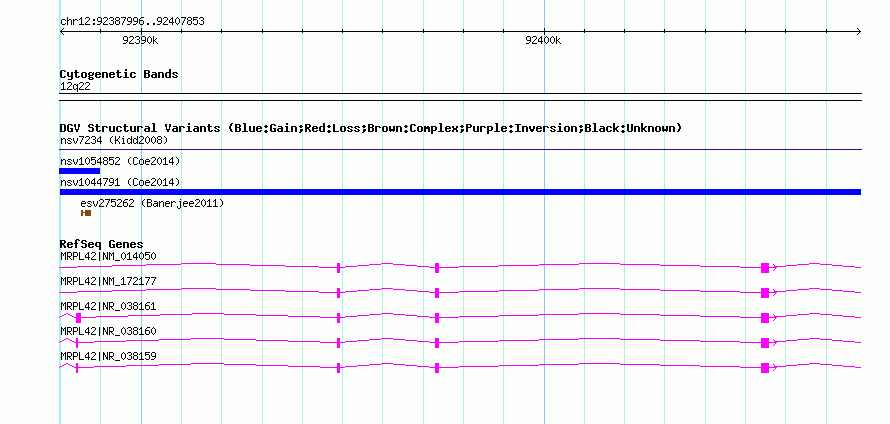Click the last exon box of NR_038160
Screen dimensions: 890x424
(x=765, y=343)
